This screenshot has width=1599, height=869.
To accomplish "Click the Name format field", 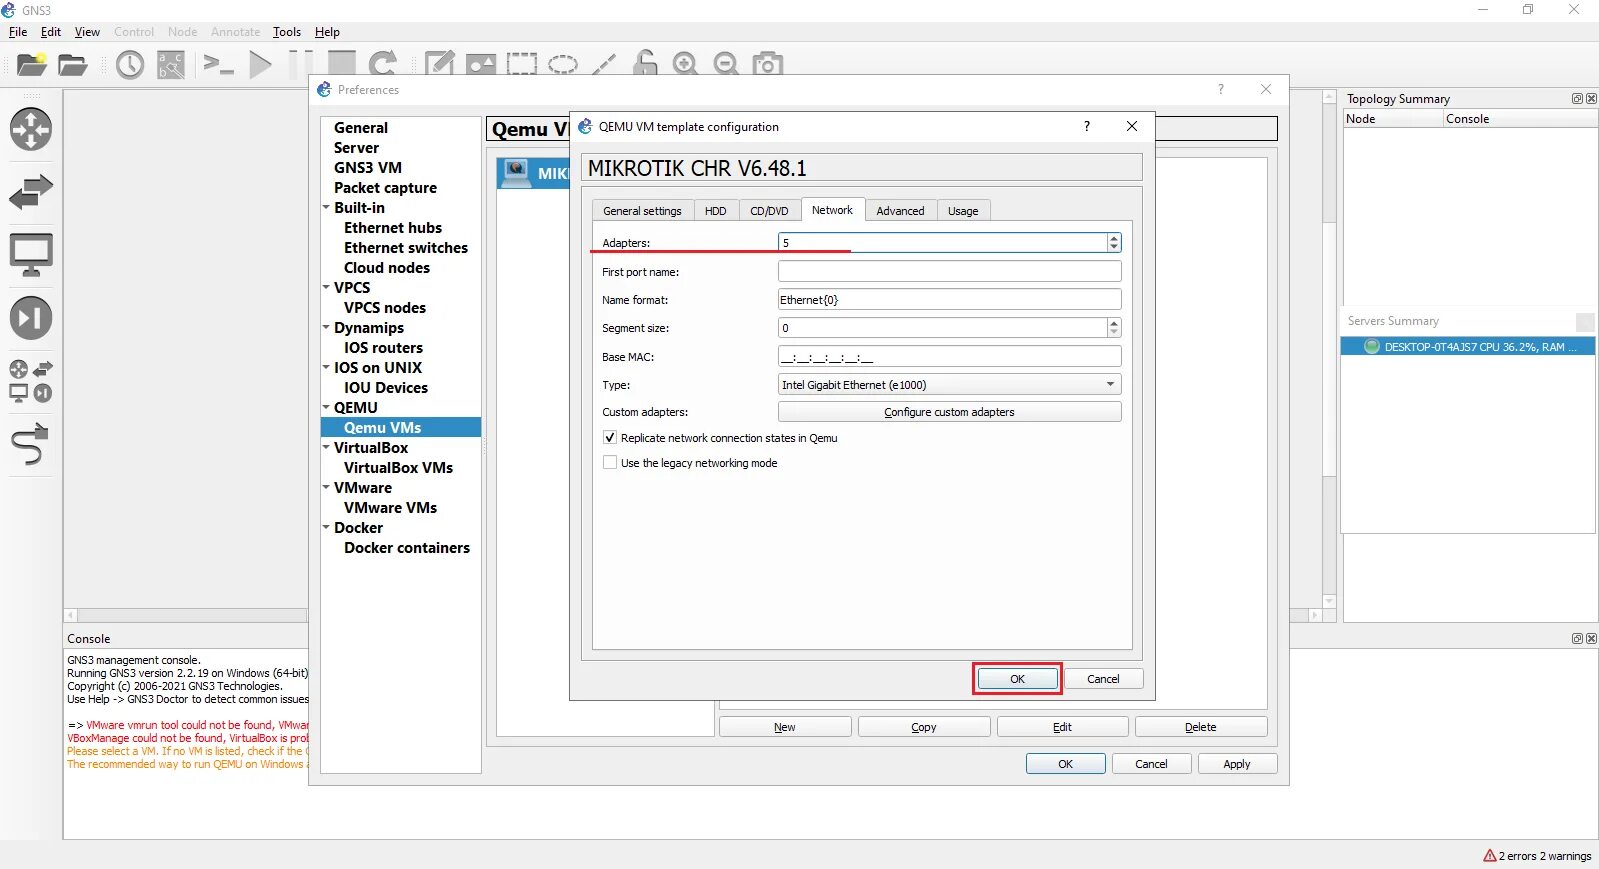I will 949,300.
